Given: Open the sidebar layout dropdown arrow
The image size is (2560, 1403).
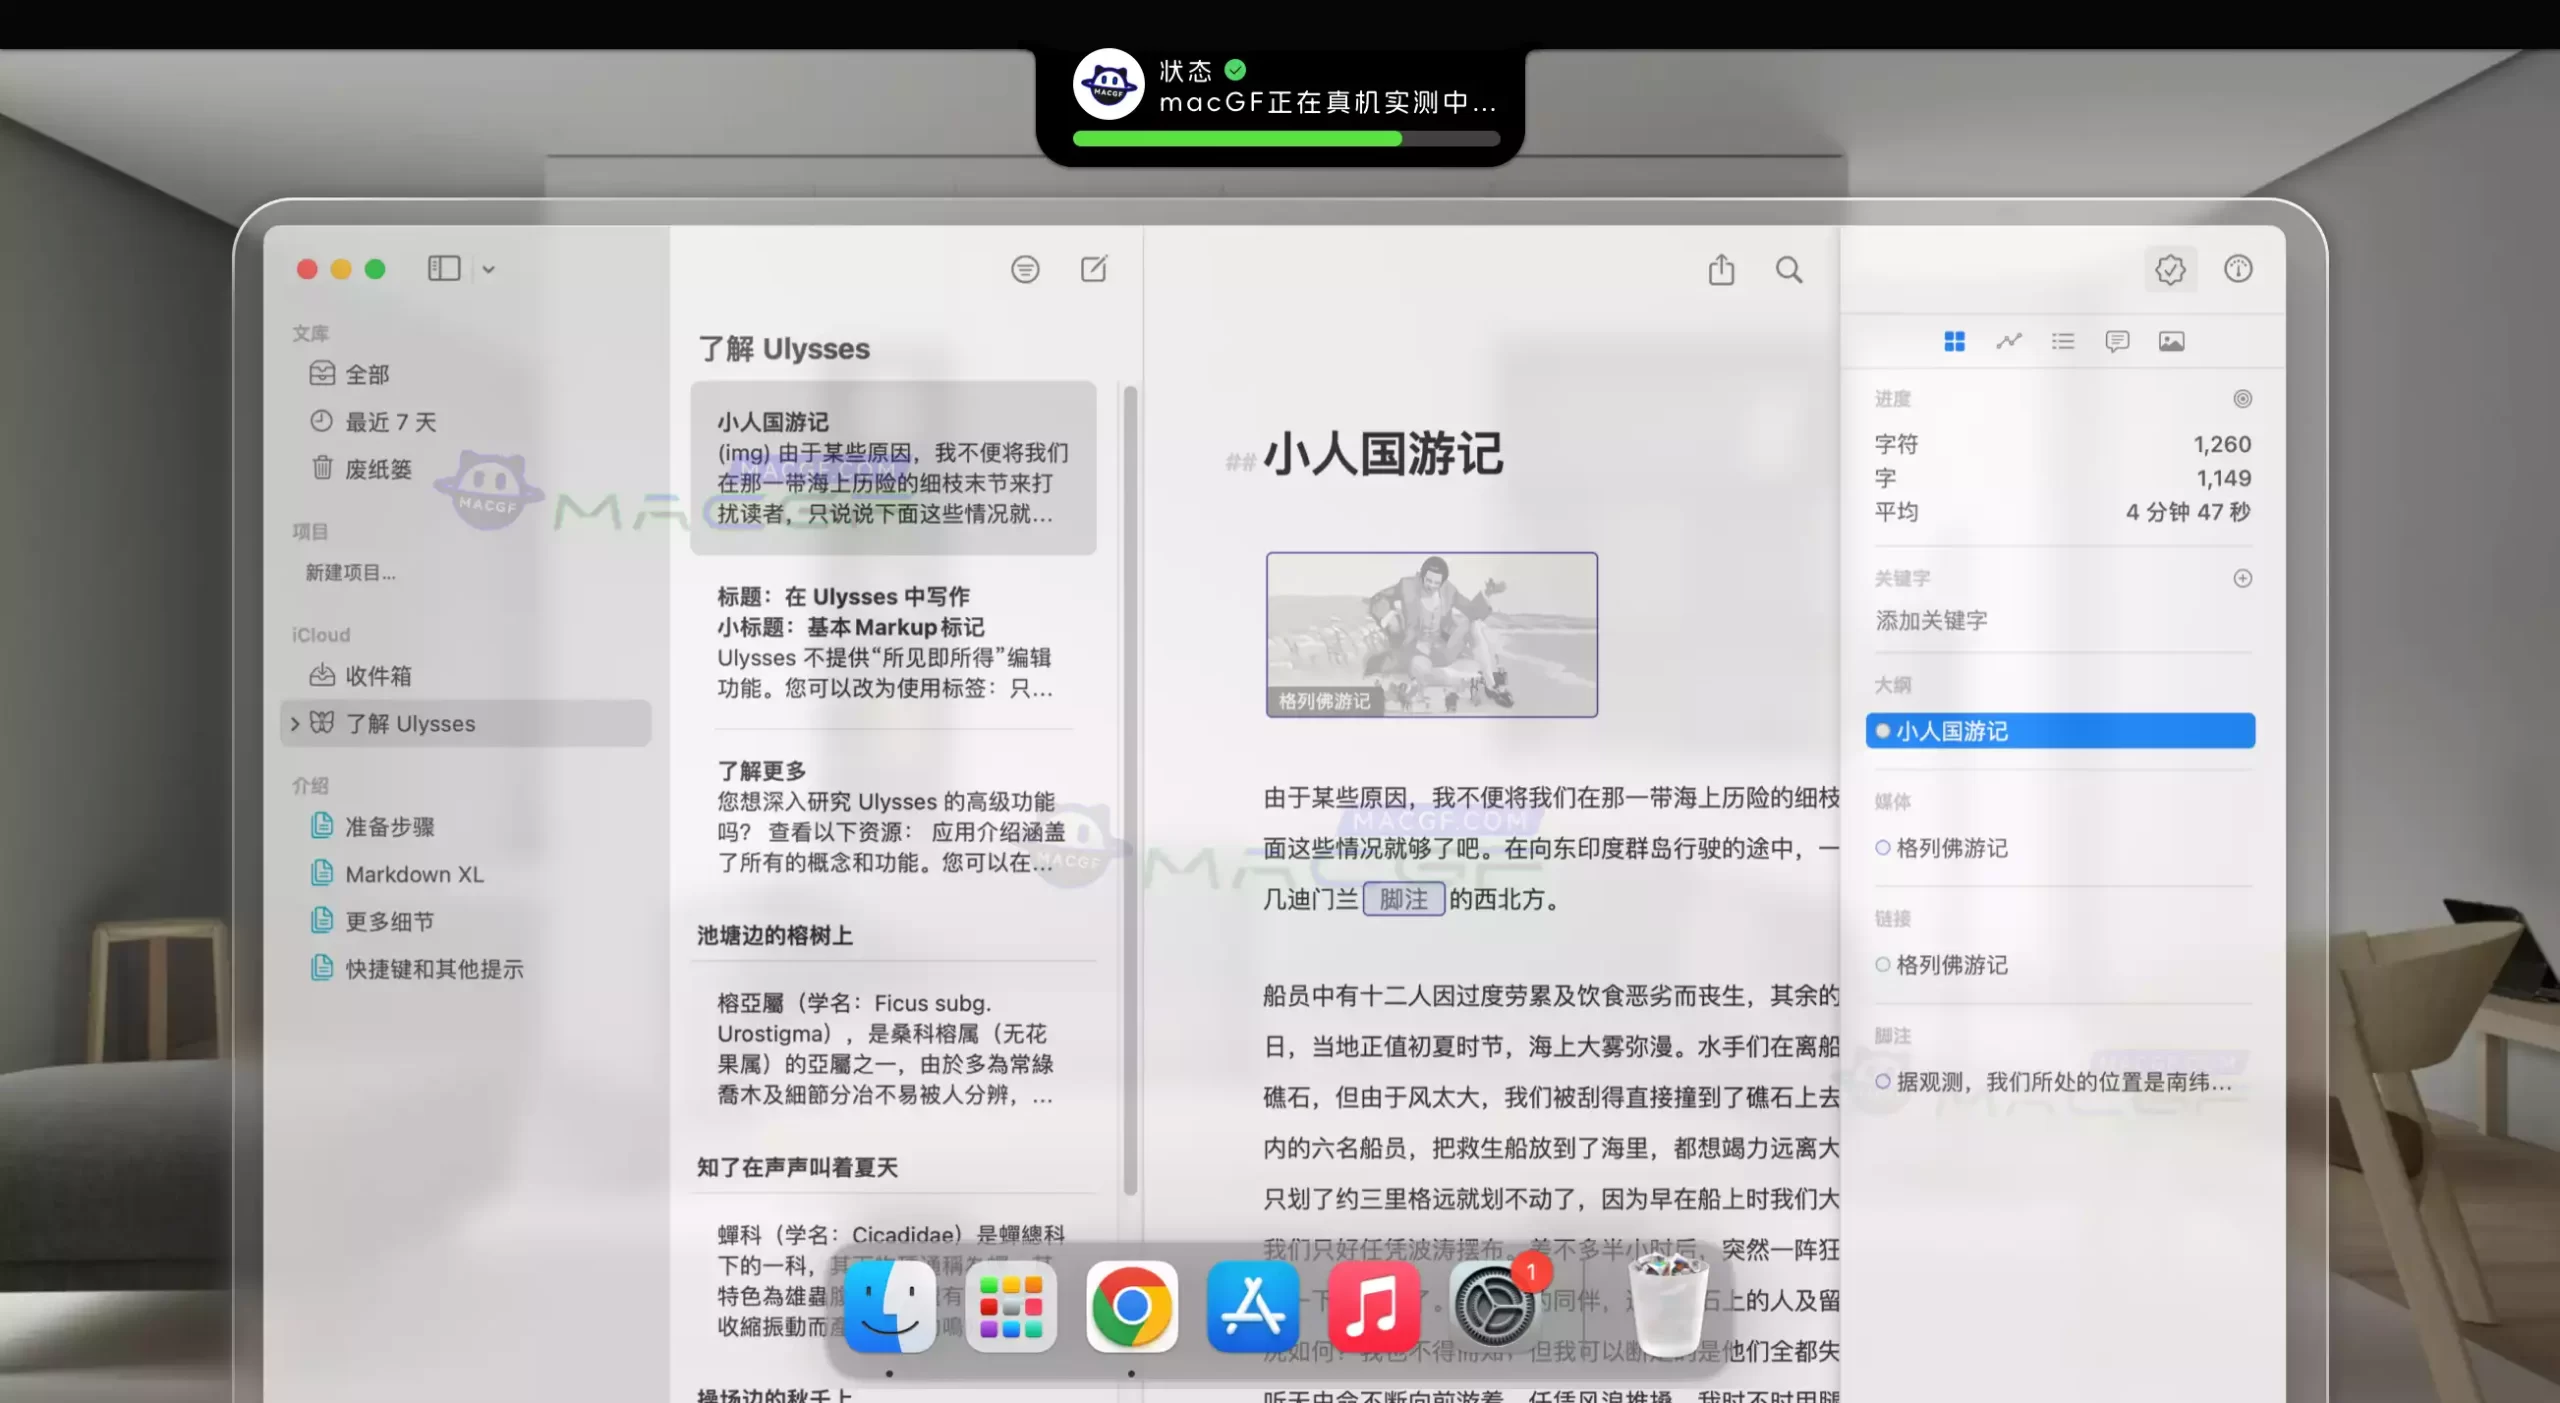Looking at the screenshot, I should click(x=488, y=269).
